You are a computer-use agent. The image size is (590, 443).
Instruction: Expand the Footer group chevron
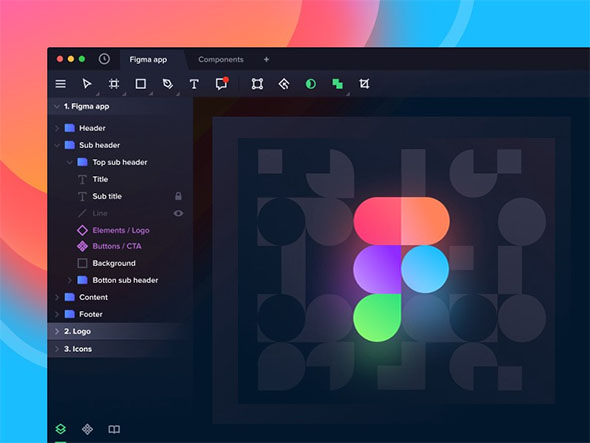pos(57,314)
